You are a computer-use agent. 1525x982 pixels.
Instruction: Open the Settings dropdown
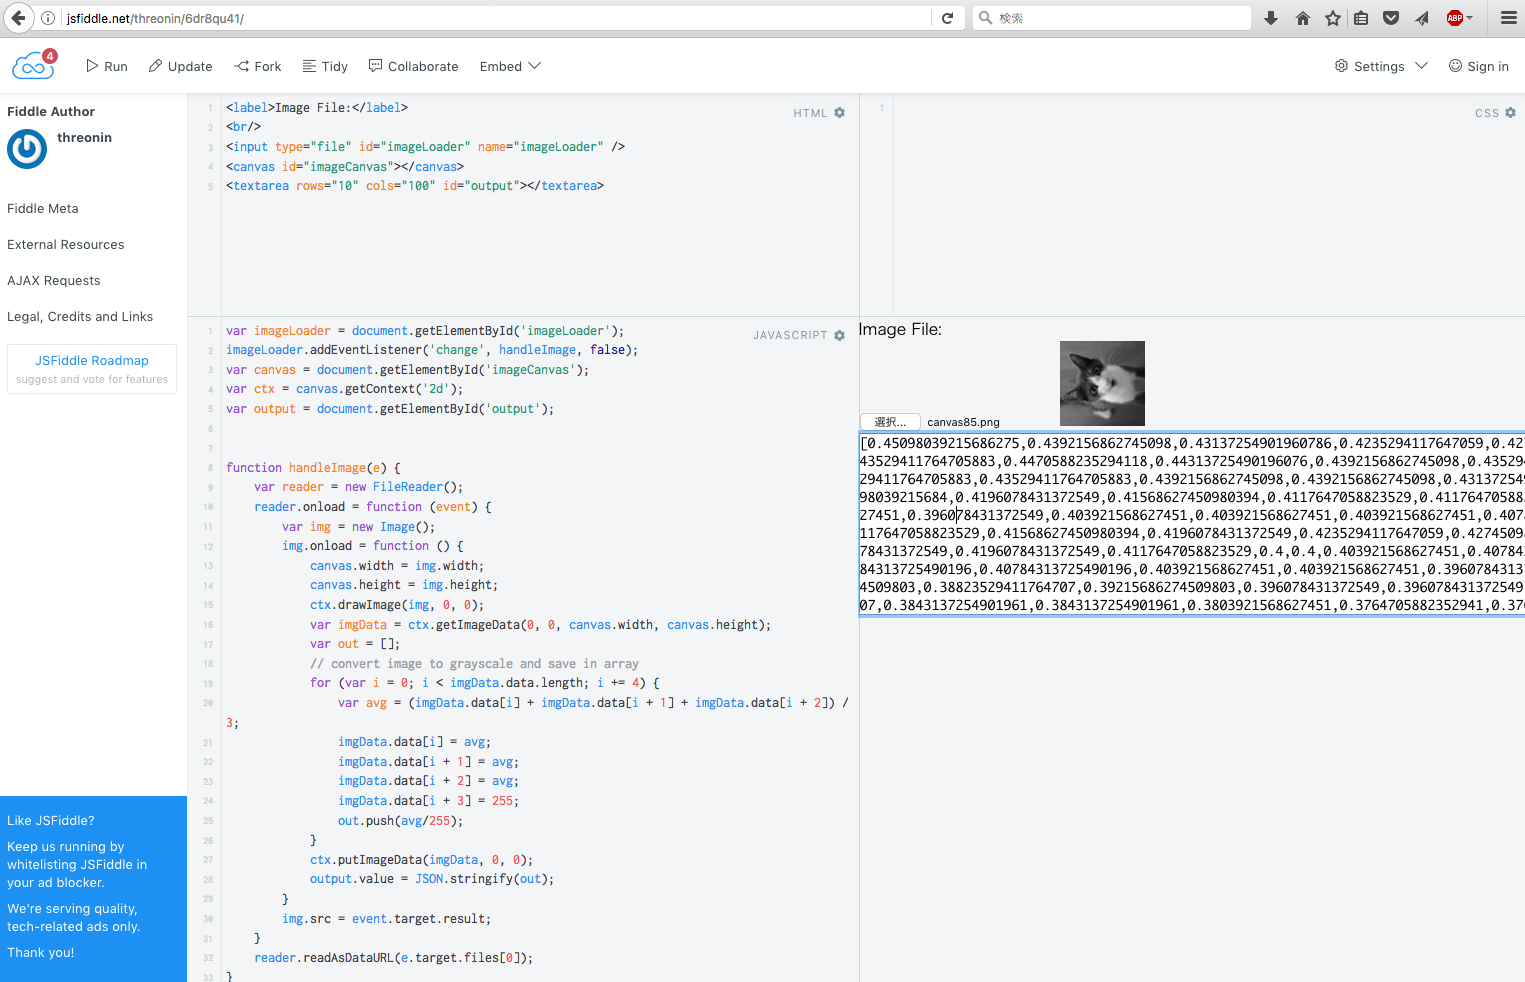tap(1380, 66)
